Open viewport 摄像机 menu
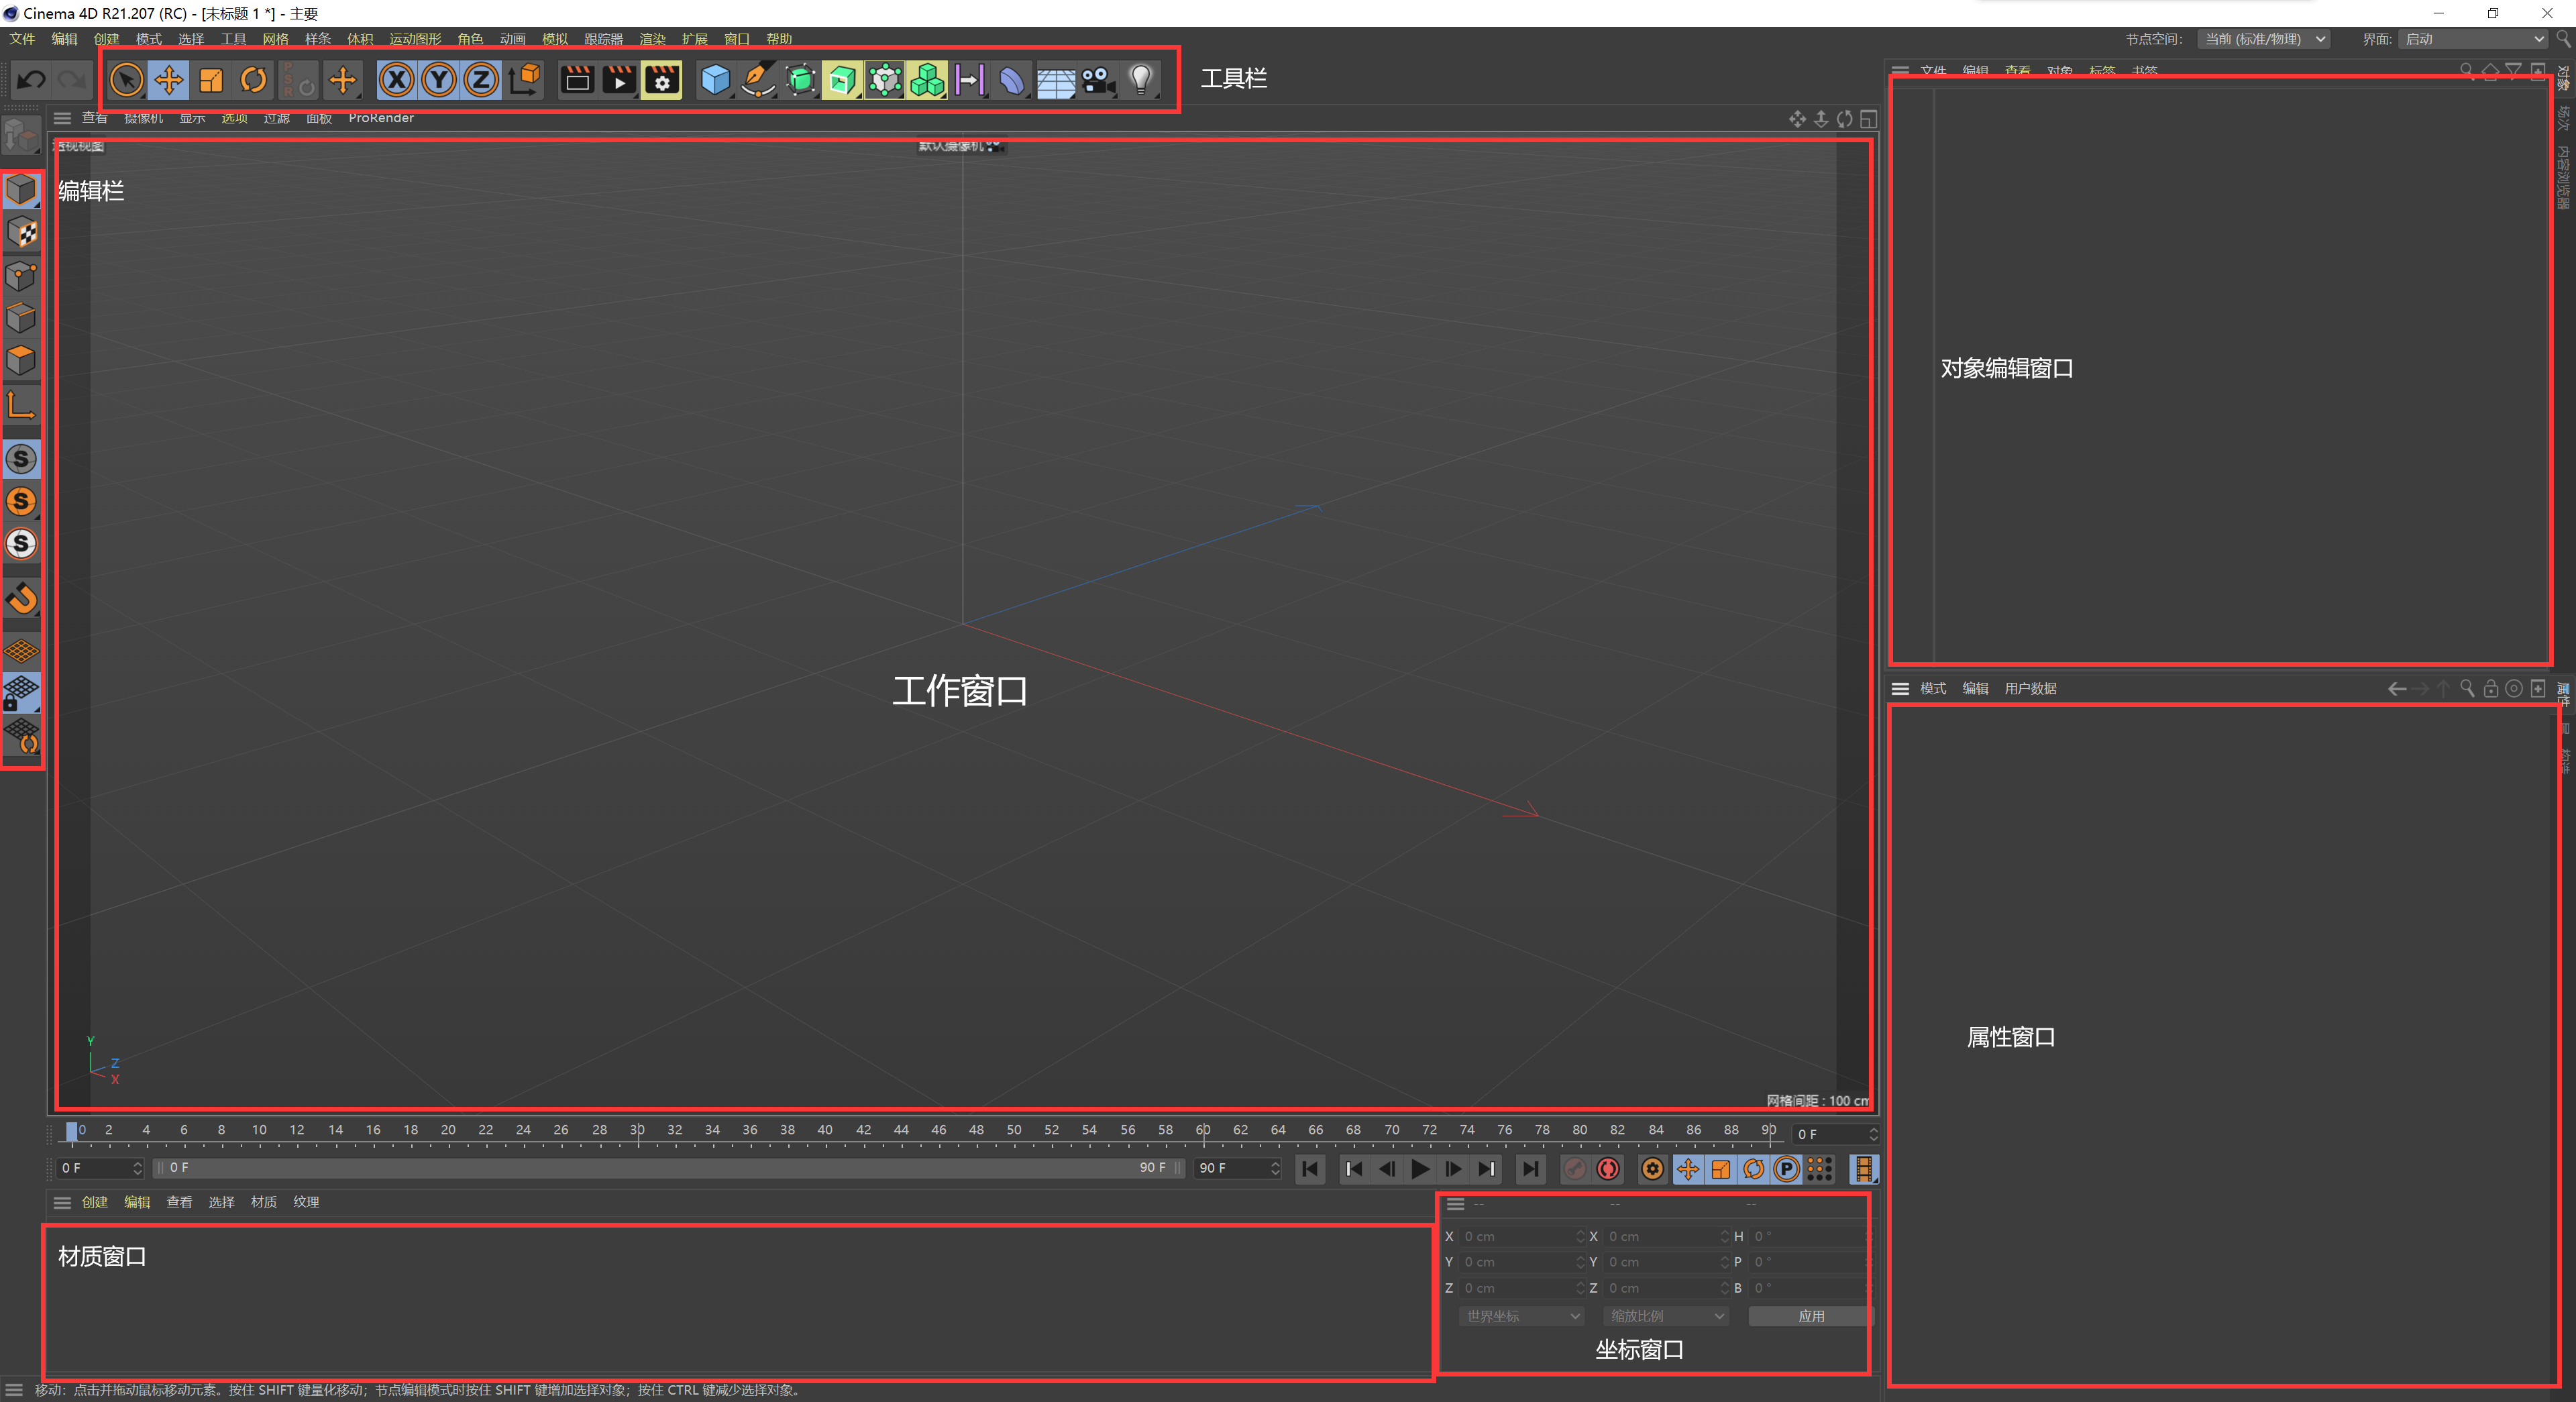Image resolution: width=2576 pixels, height=1402 pixels. 143,118
